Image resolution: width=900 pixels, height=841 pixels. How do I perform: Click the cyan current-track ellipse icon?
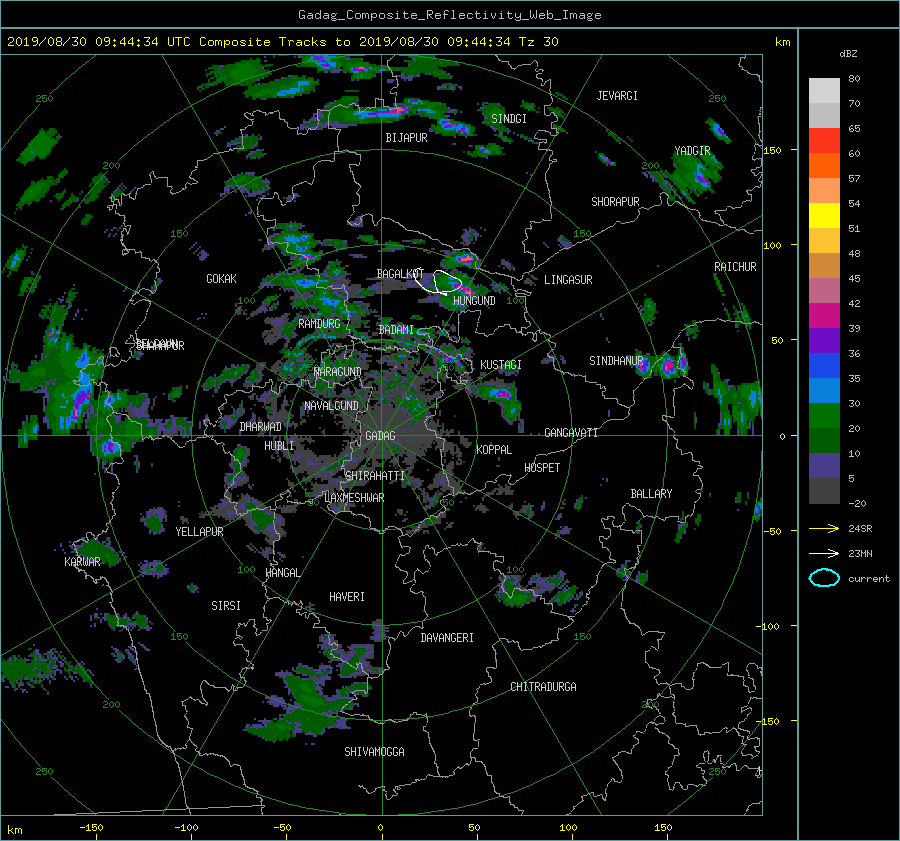point(824,578)
